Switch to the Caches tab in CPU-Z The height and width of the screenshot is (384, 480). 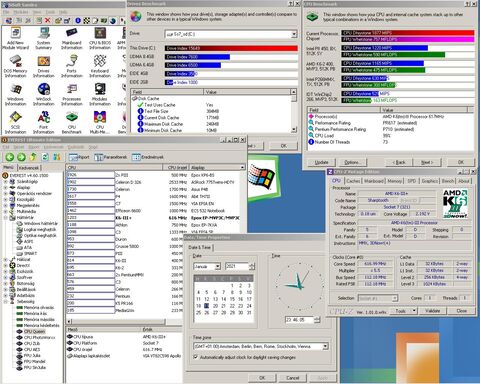tap(353, 181)
